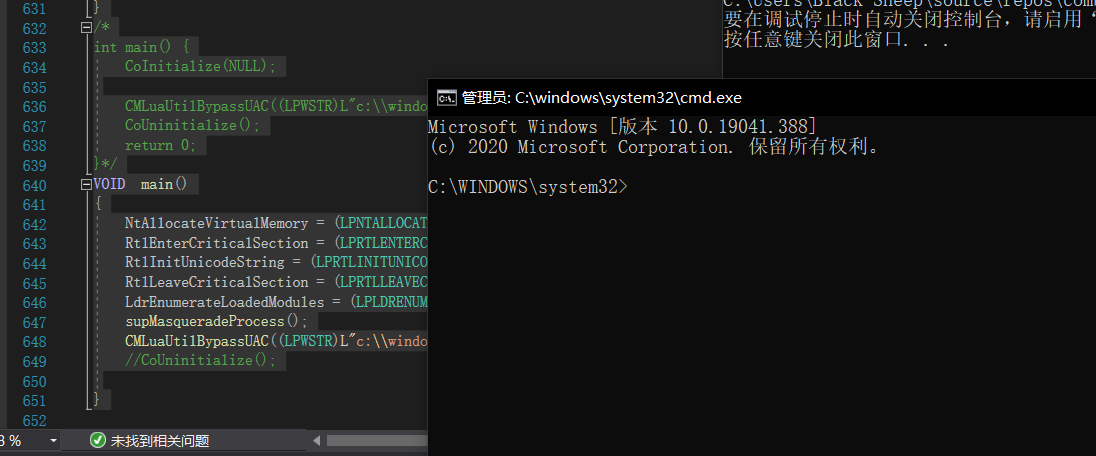Click the return 0; statement
This screenshot has height=456, width=1096.
pyautogui.click(x=161, y=145)
